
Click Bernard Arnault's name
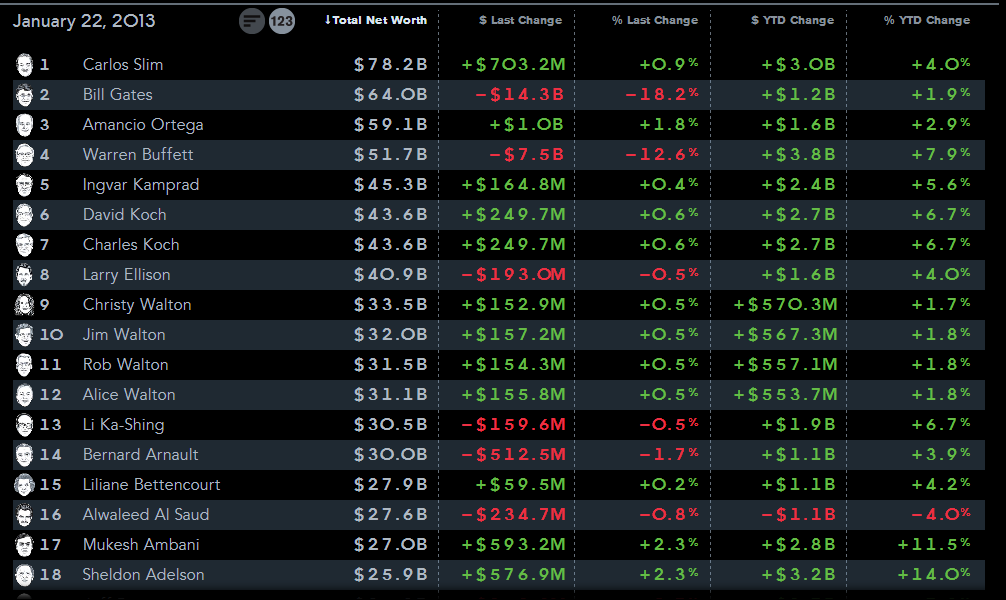[140, 455]
